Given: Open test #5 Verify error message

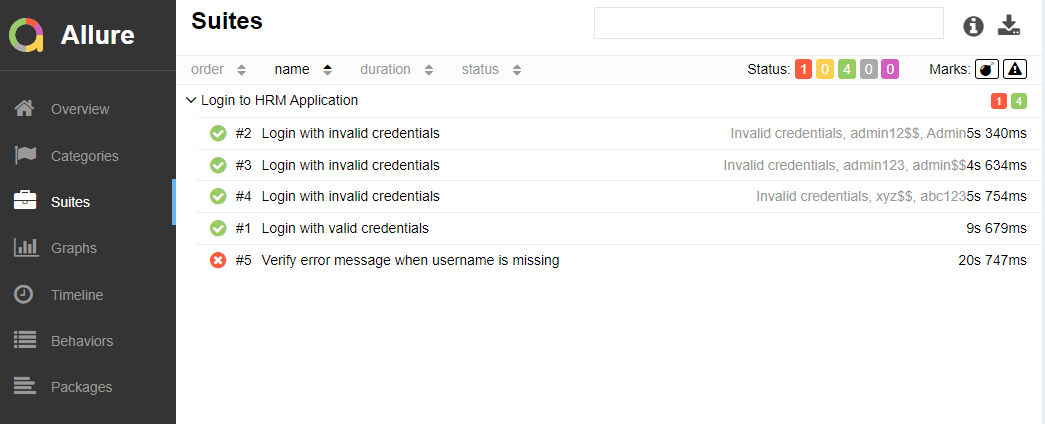Looking at the screenshot, I should coord(410,260).
